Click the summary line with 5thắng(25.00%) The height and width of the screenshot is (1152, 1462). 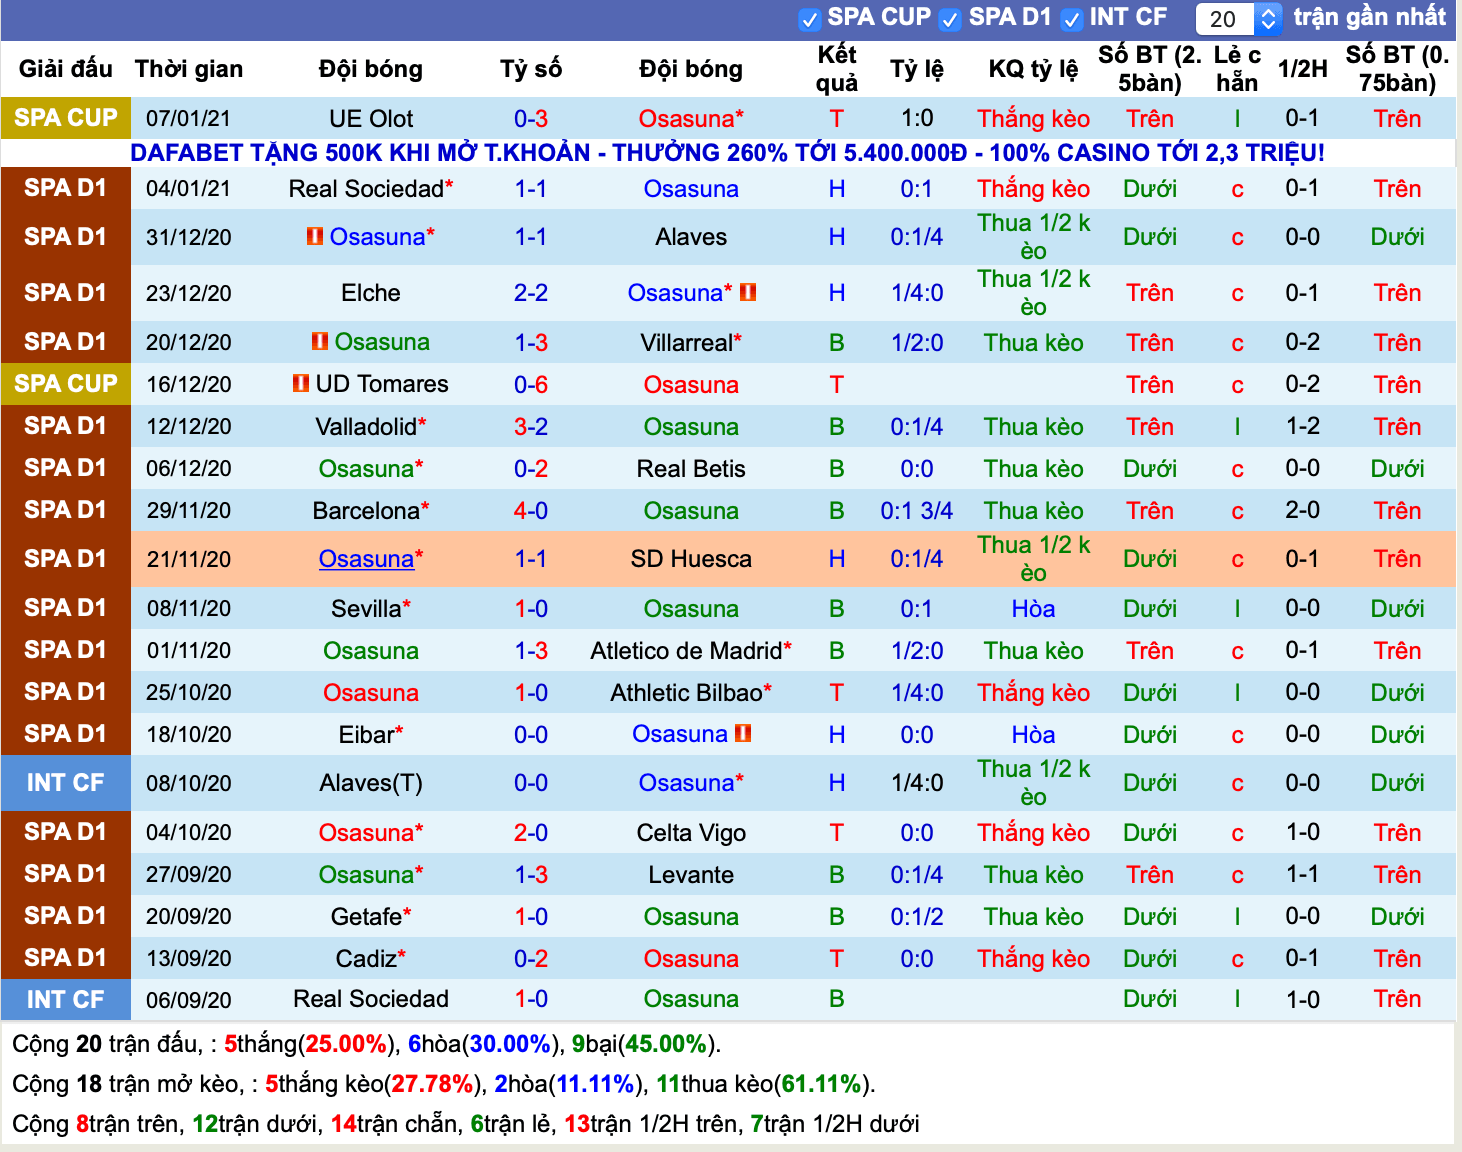click(x=366, y=1044)
